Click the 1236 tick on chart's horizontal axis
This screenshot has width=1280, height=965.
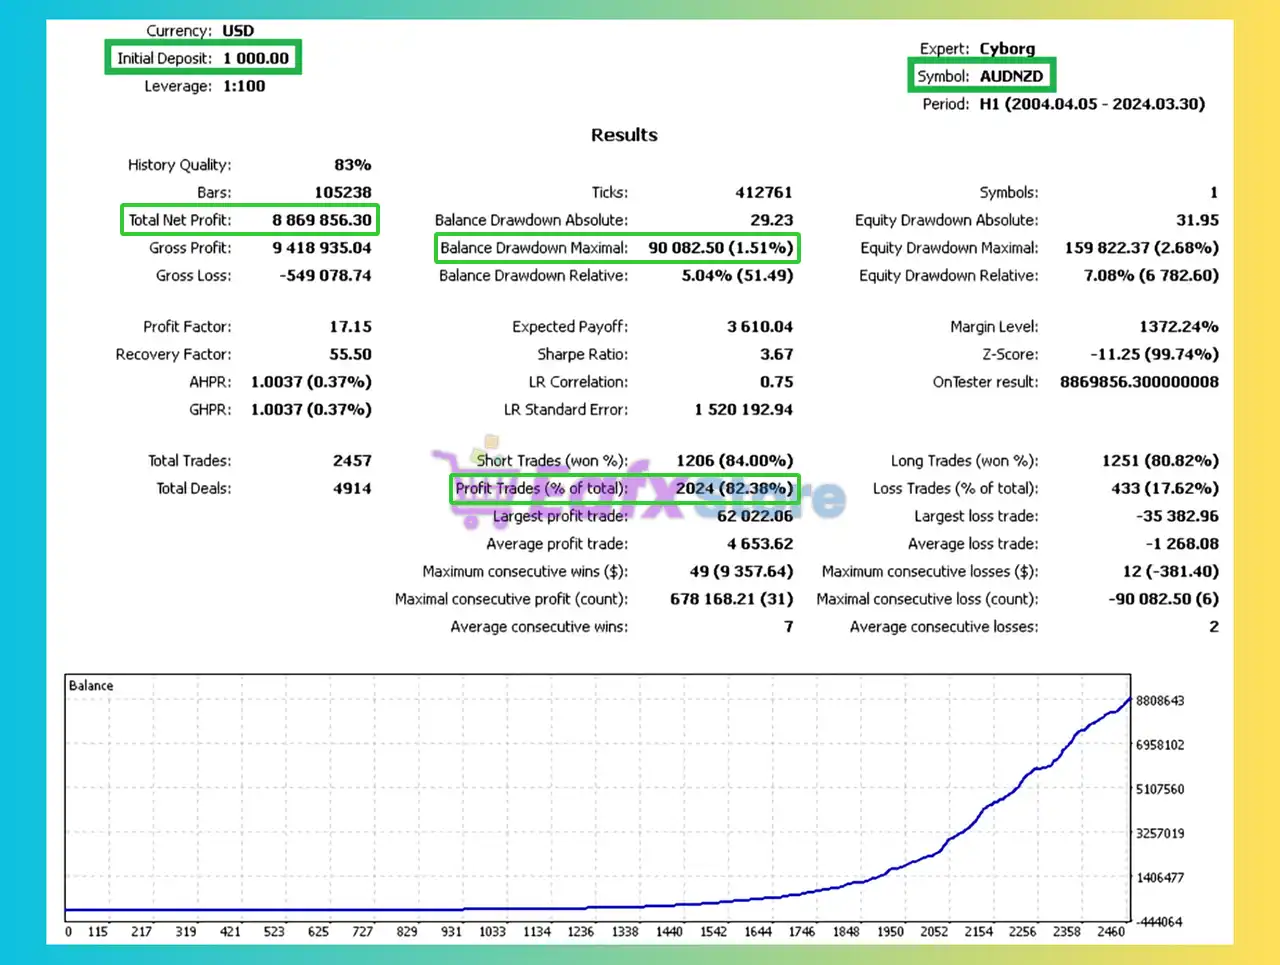click(x=580, y=931)
